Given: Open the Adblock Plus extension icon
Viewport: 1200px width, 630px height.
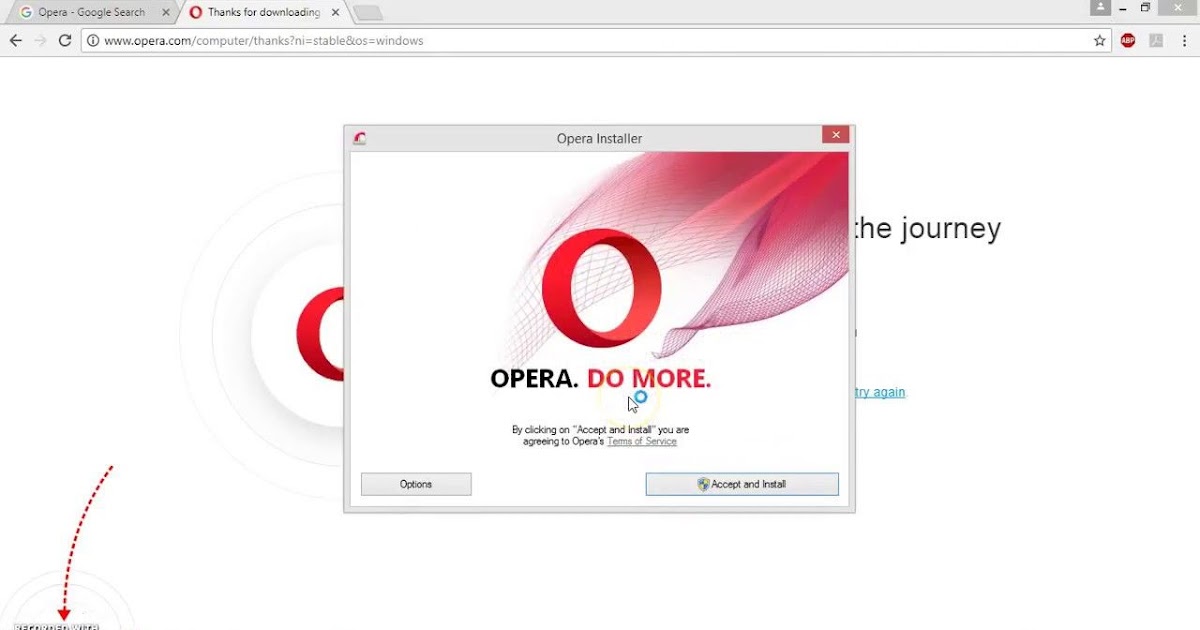Looking at the screenshot, I should (x=1128, y=41).
